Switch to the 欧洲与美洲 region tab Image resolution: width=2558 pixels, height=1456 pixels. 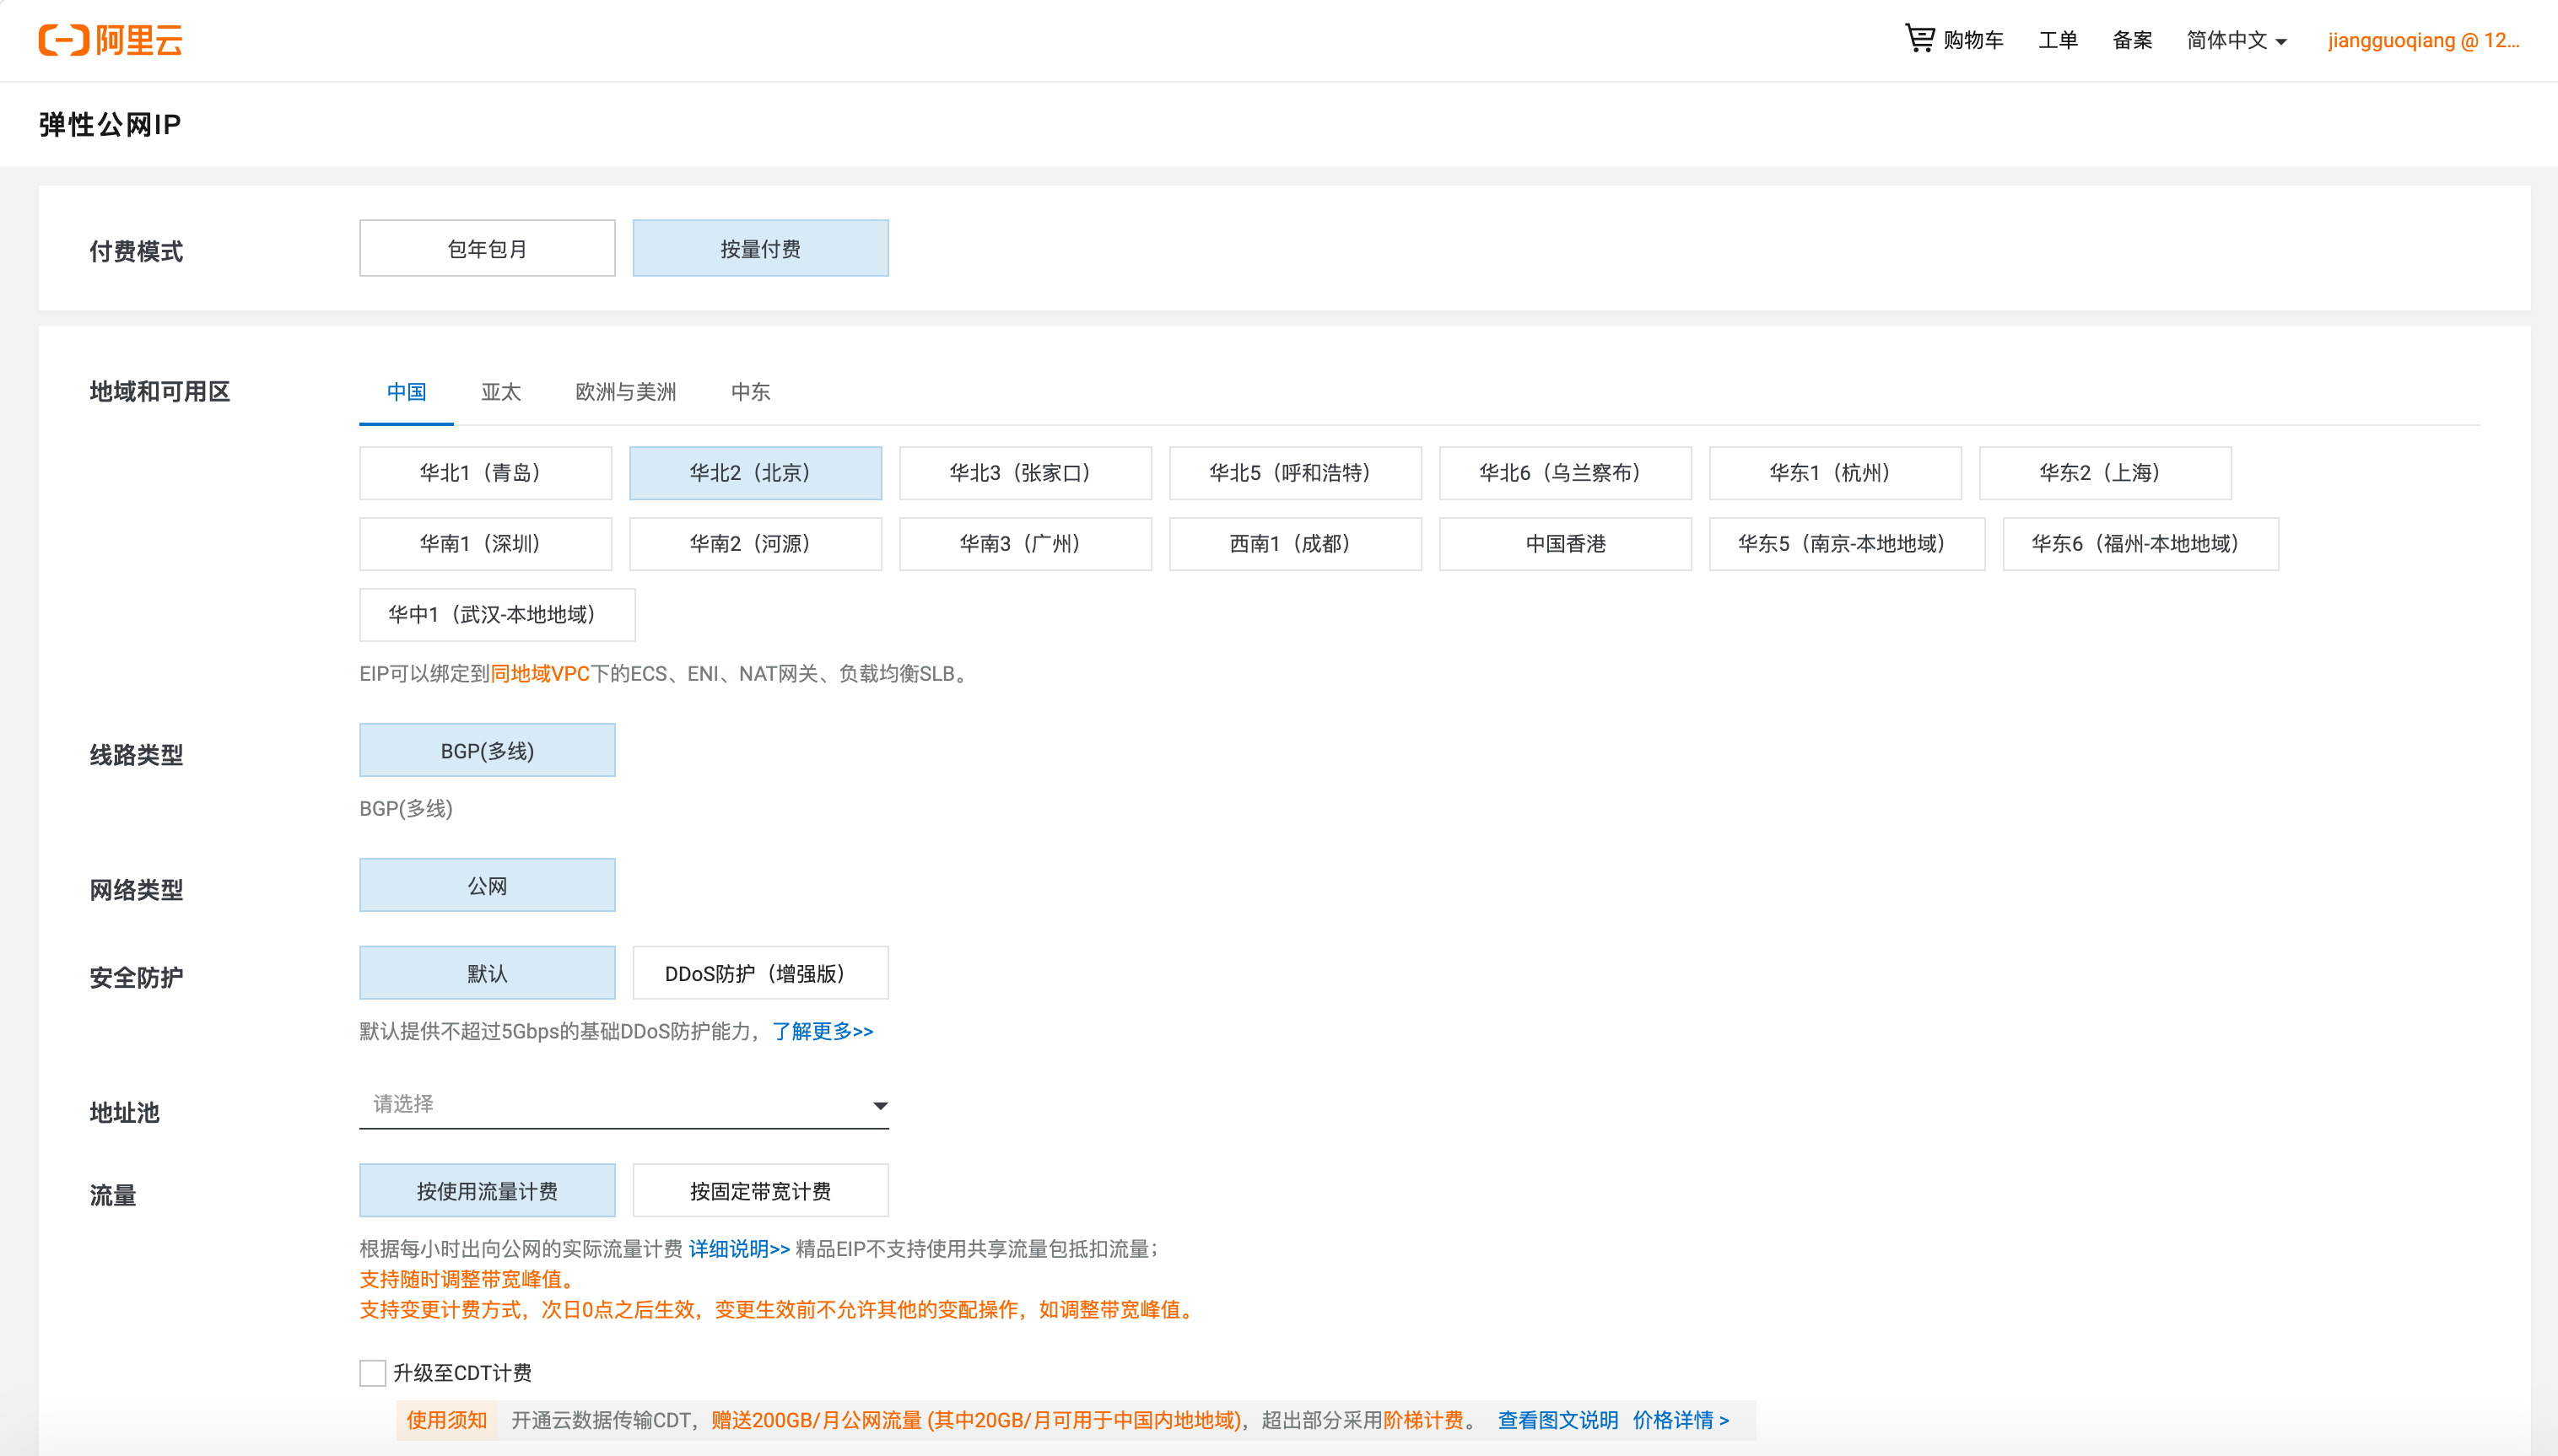click(x=626, y=392)
